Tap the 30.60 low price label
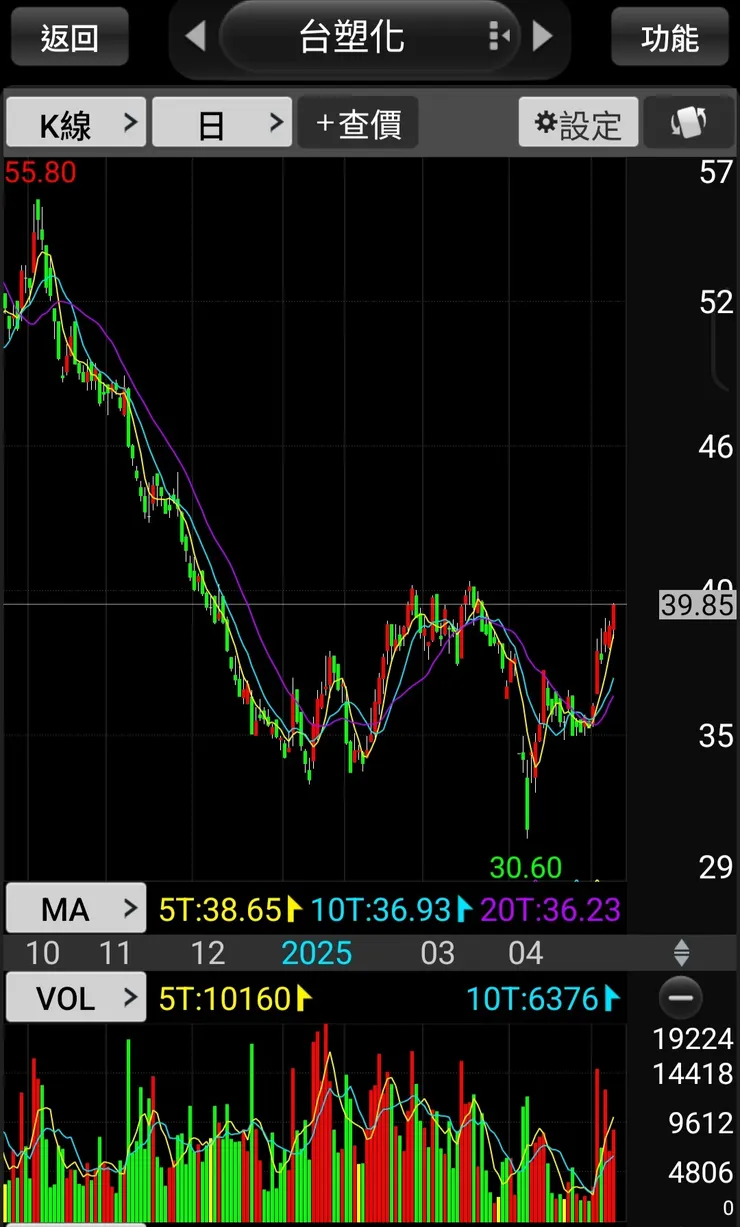Screen dimensions: 740x1227 point(526,867)
